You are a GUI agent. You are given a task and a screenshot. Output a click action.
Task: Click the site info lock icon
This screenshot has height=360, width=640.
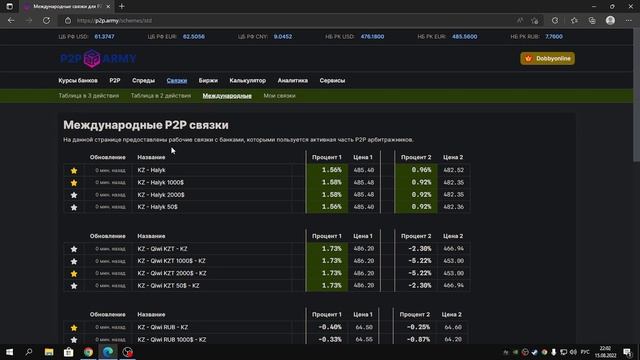point(68,20)
